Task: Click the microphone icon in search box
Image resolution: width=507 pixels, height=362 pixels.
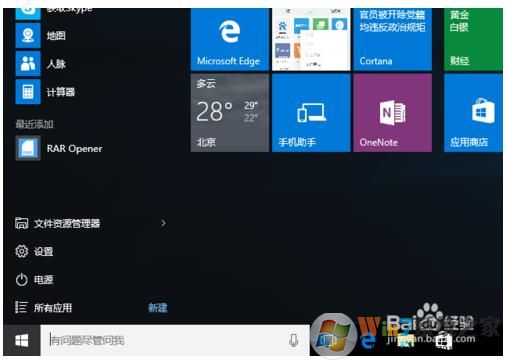Action: (294, 340)
